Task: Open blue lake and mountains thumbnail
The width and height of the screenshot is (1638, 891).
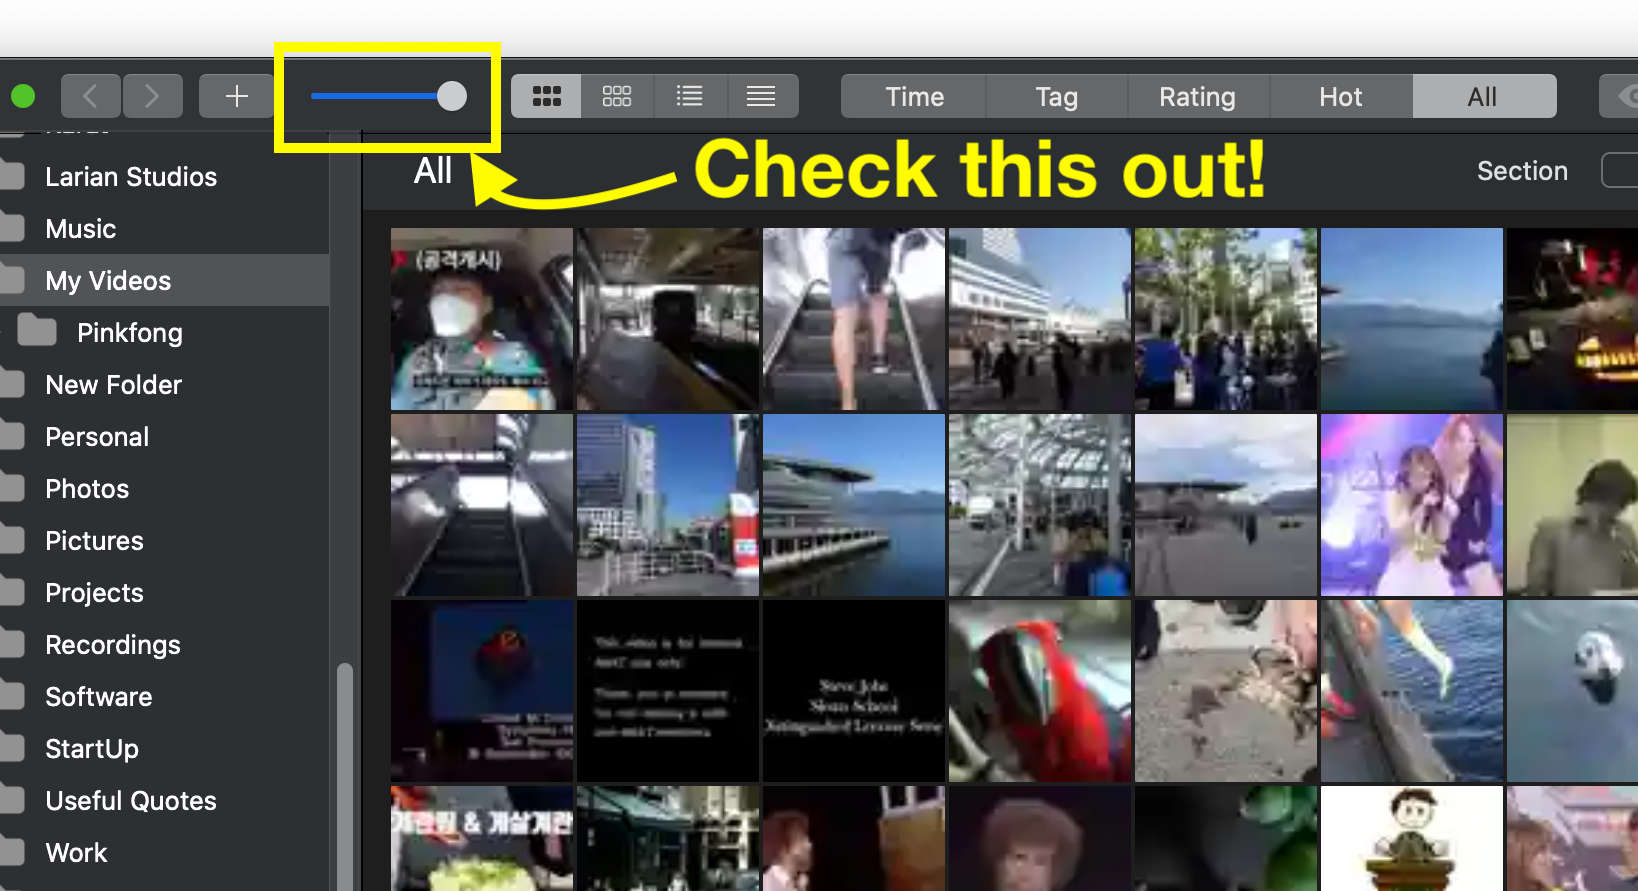Action: tap(1412, 319)
